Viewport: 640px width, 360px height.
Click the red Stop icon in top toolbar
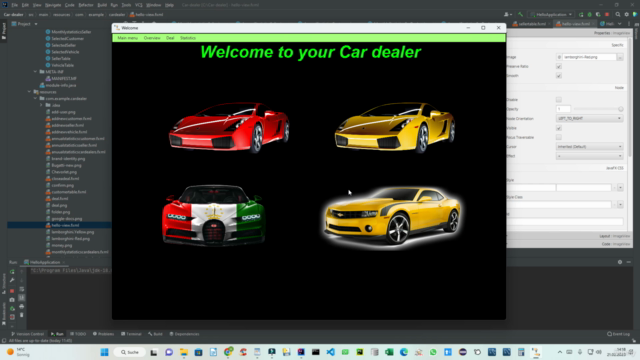click(x=607, y=14)
